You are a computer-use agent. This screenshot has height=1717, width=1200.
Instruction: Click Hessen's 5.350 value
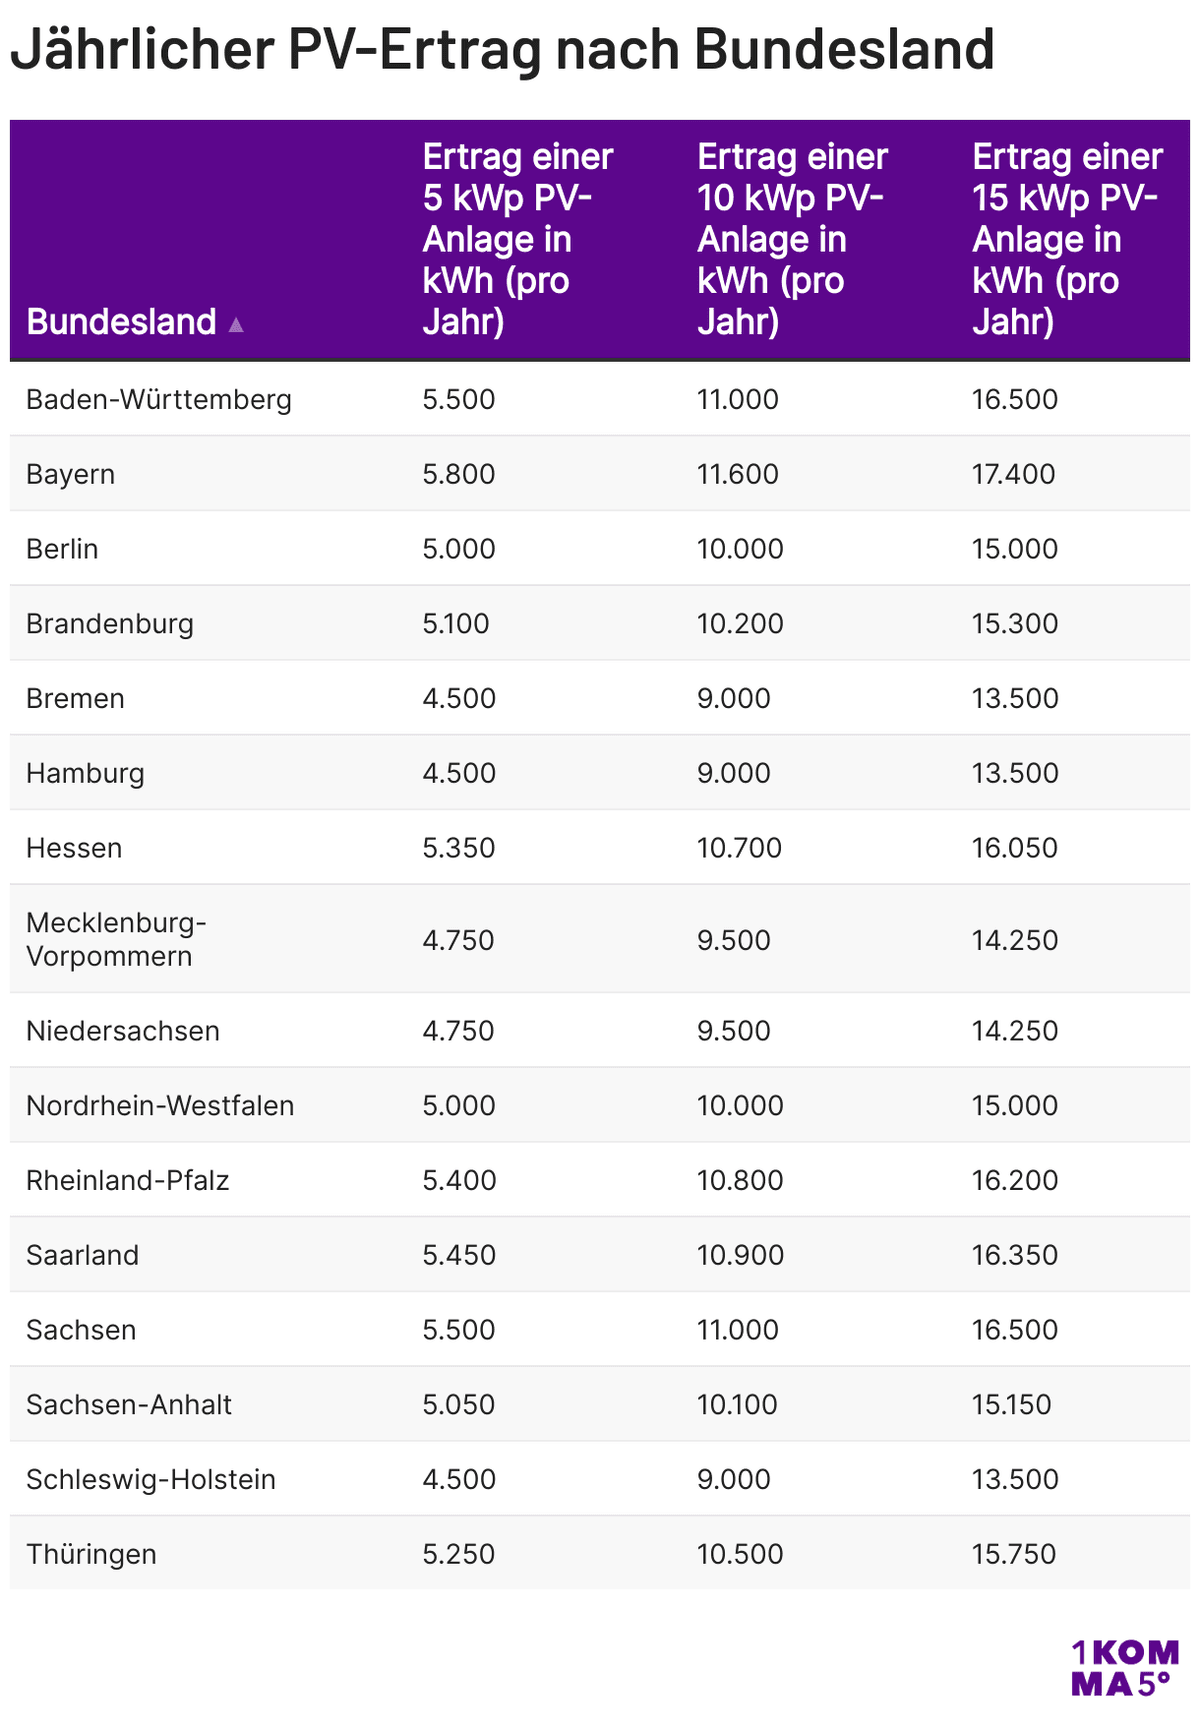click(x=459, y=848)
